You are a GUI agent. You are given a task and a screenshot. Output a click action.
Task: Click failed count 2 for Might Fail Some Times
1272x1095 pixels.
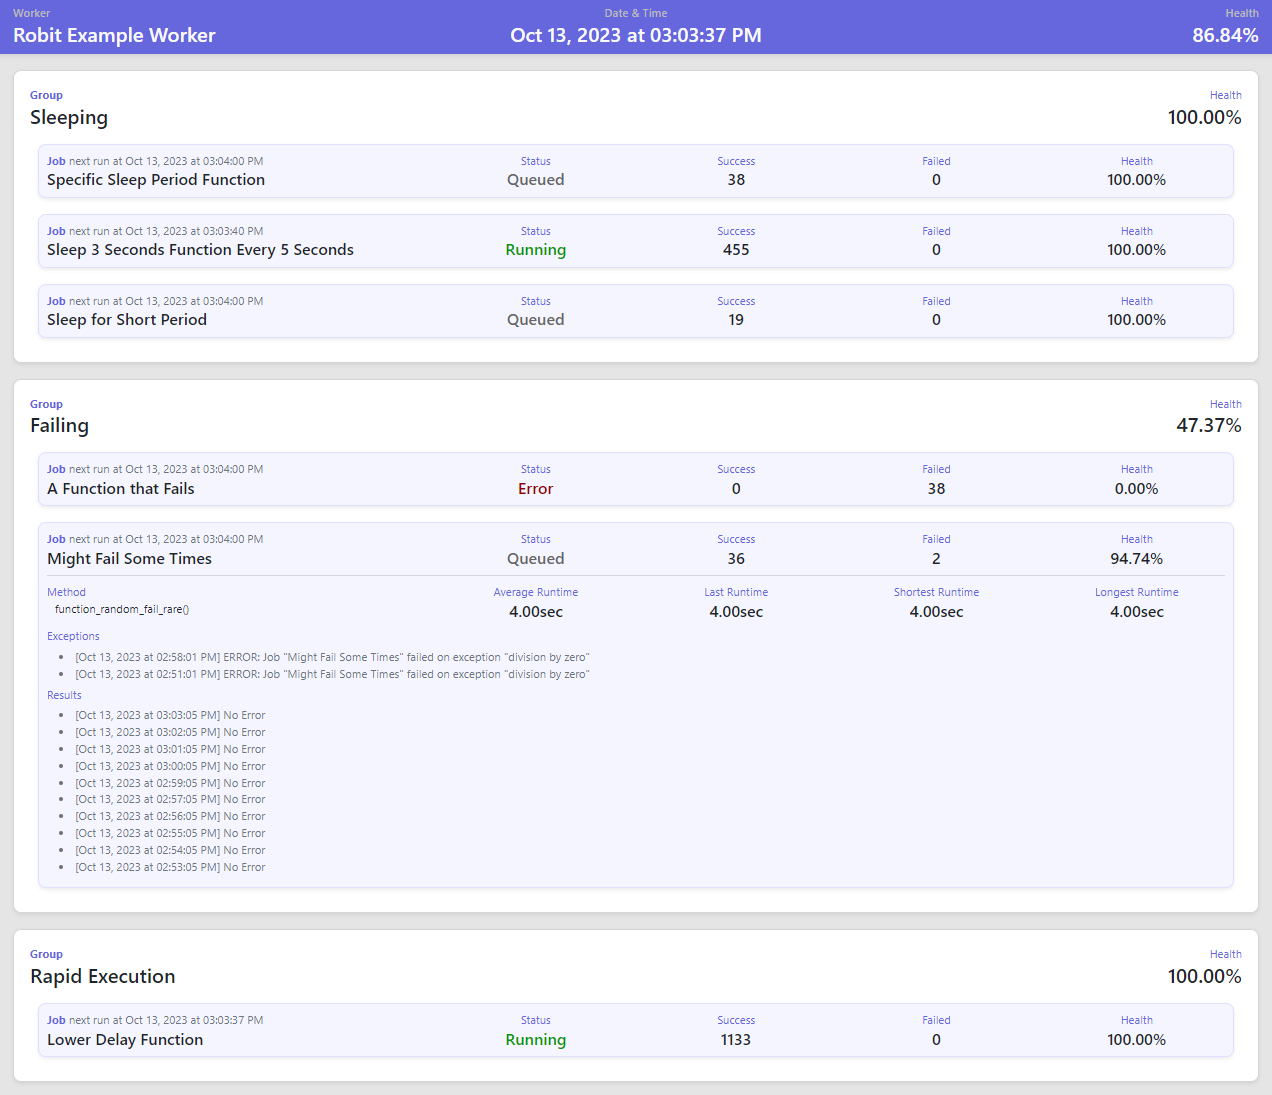pos(936,559)
